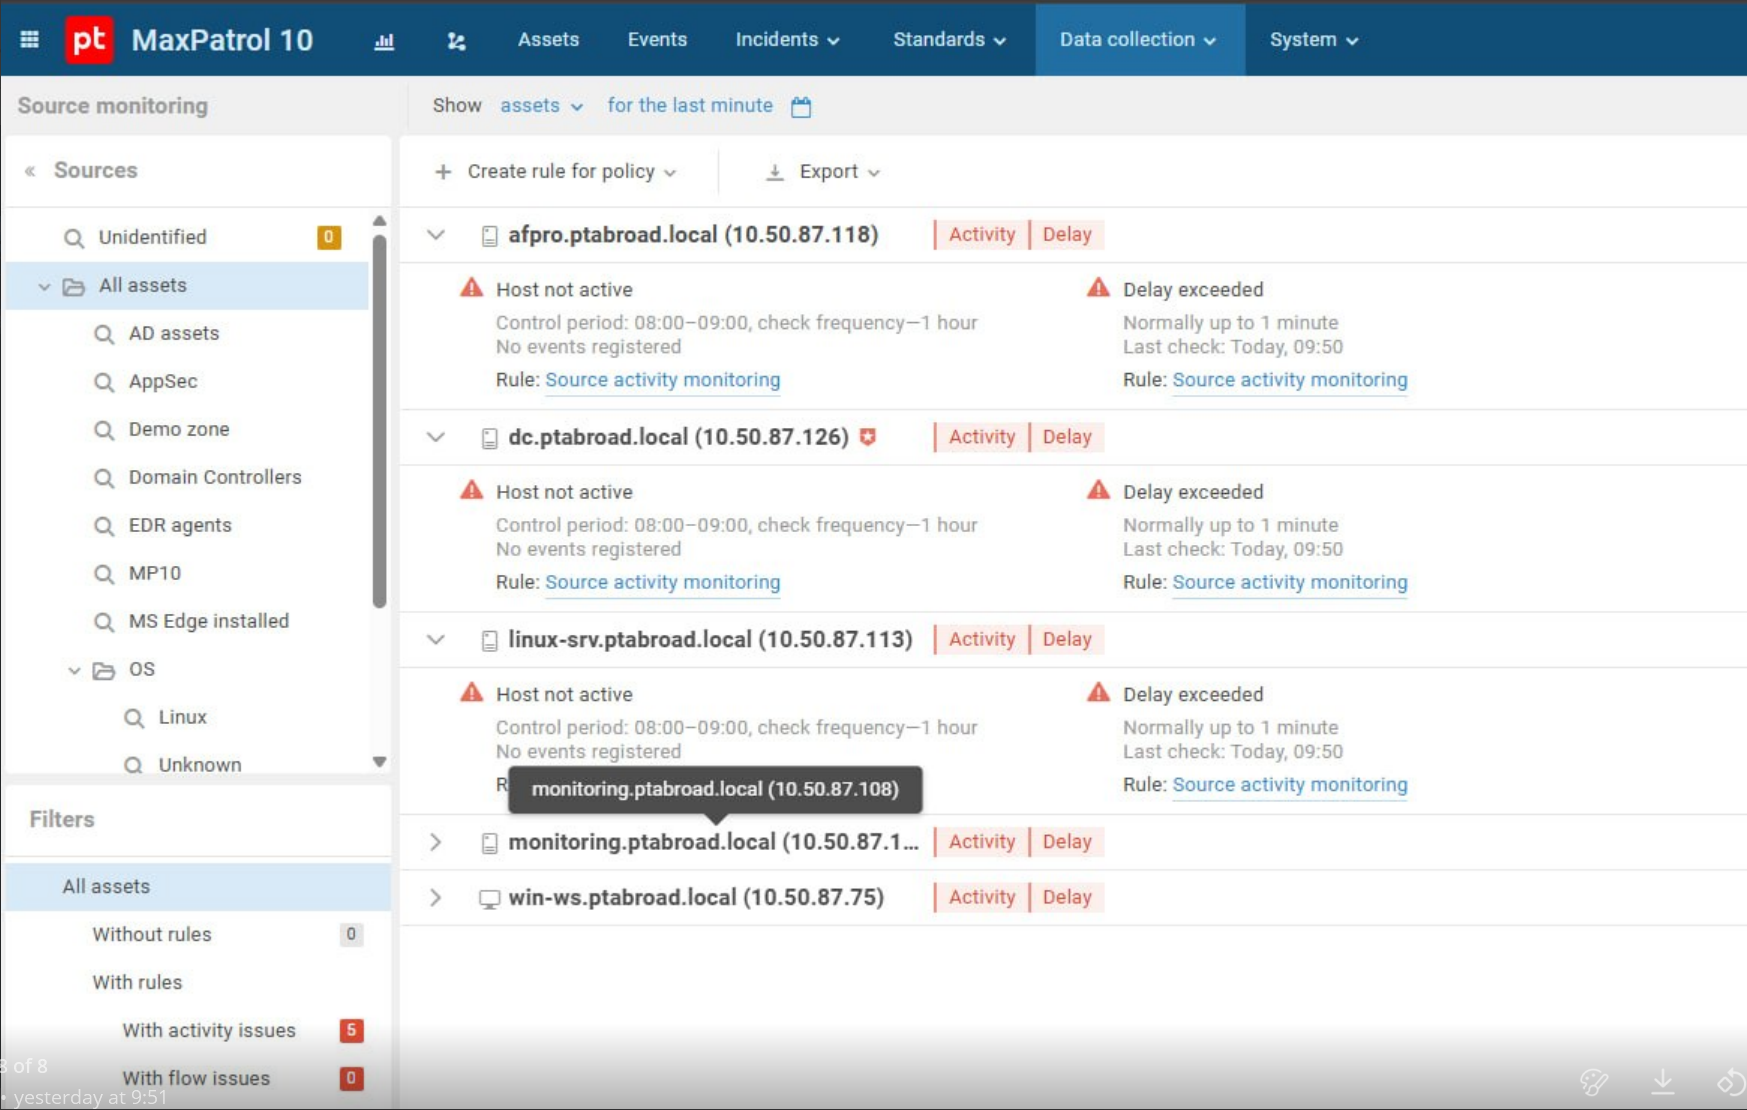Click the Sources scrollbar down arrow
Screen dimensions: 1747x1110
pos(379,762)
